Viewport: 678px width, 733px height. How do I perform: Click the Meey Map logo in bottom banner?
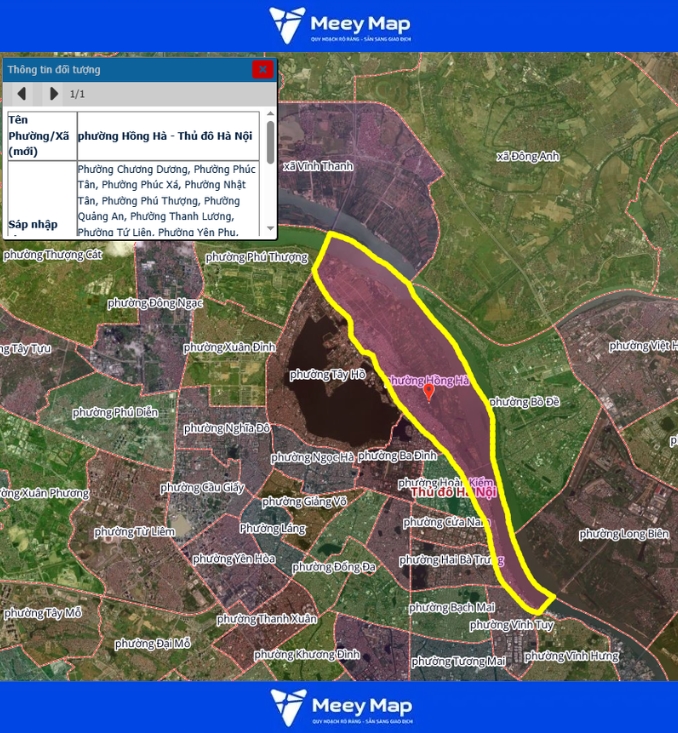click(339, 706)
